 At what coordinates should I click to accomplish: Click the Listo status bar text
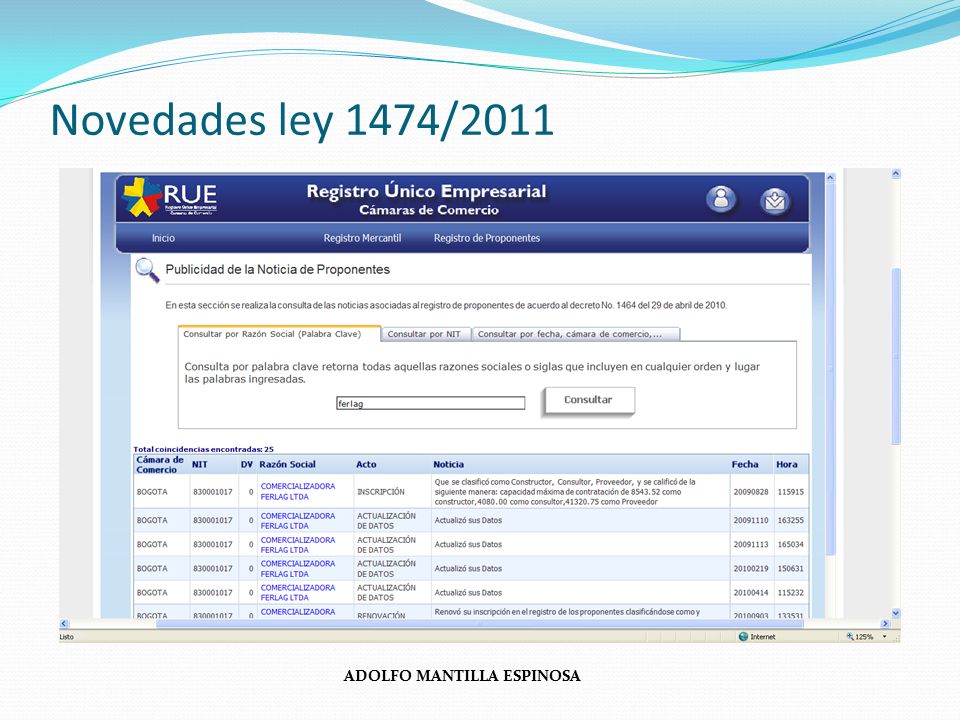point(66,637)
